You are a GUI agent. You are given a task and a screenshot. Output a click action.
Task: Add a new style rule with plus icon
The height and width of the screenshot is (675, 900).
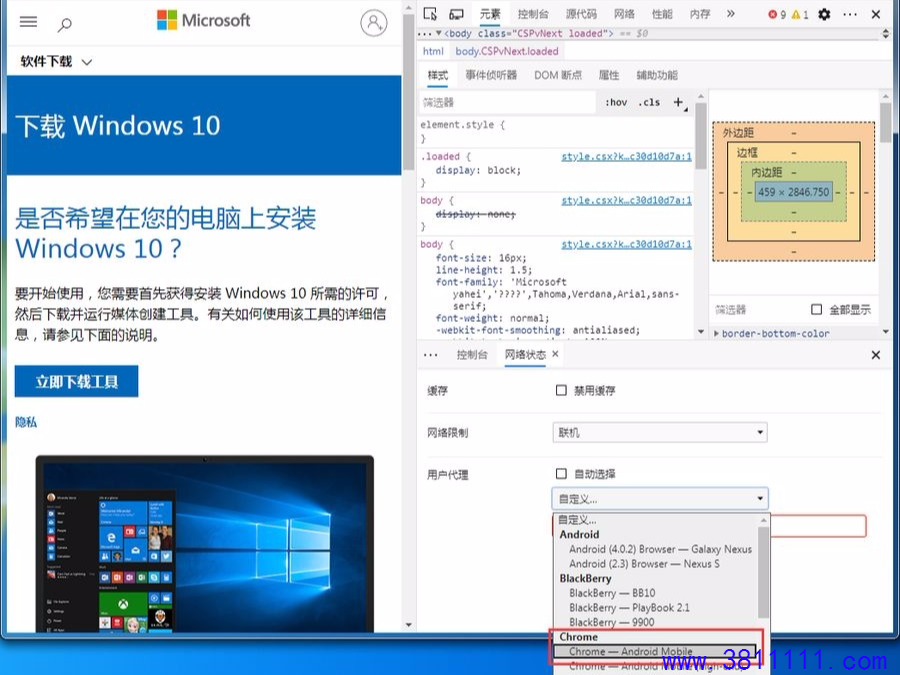pyautogui.click(x=678, y=102)
